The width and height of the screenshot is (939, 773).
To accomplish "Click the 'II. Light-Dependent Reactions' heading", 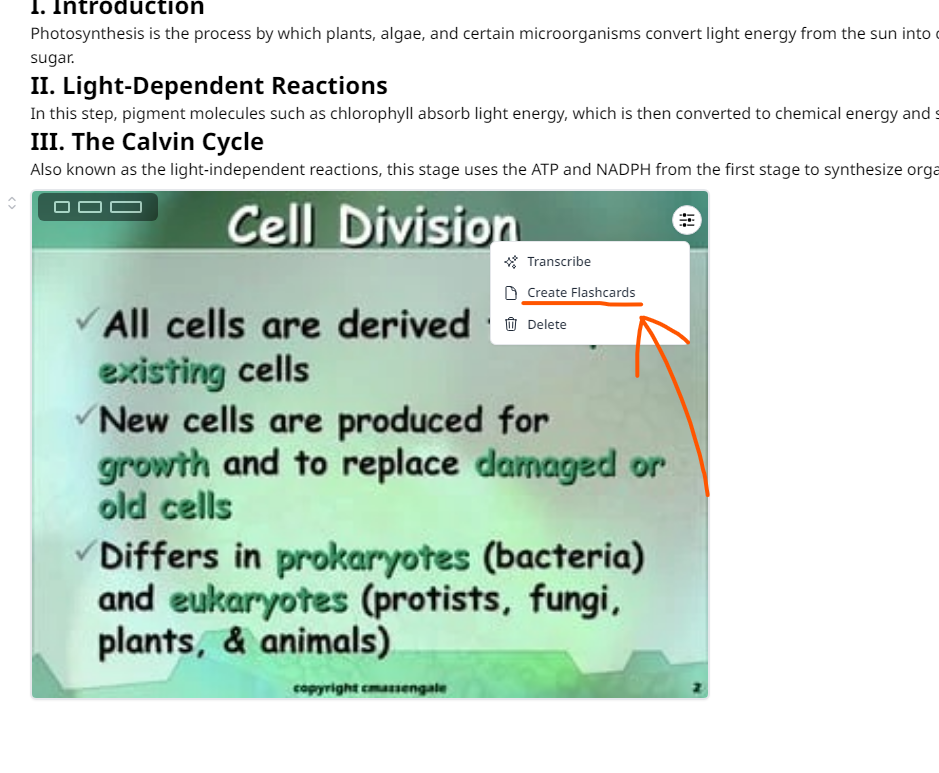I will 209,86.
